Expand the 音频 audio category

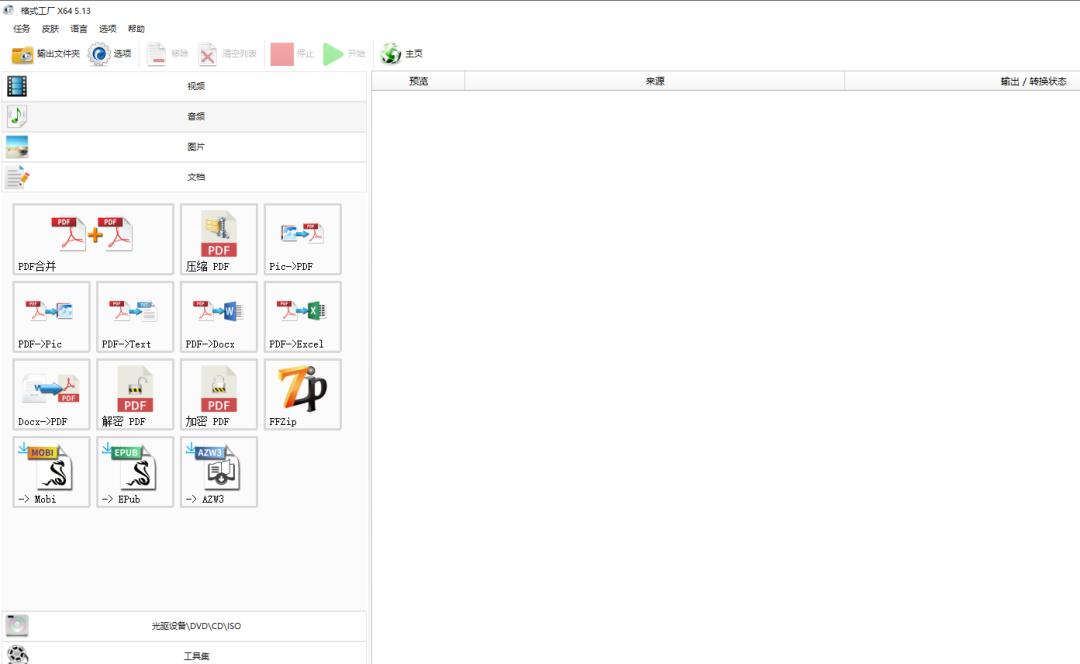(184, 116)
